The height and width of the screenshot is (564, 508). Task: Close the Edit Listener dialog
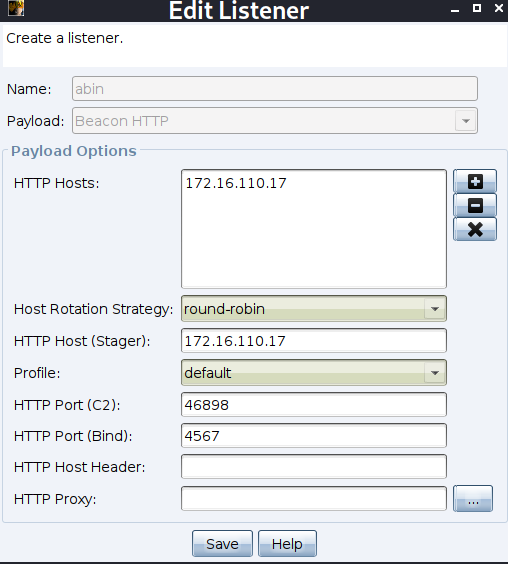point(499,8)
